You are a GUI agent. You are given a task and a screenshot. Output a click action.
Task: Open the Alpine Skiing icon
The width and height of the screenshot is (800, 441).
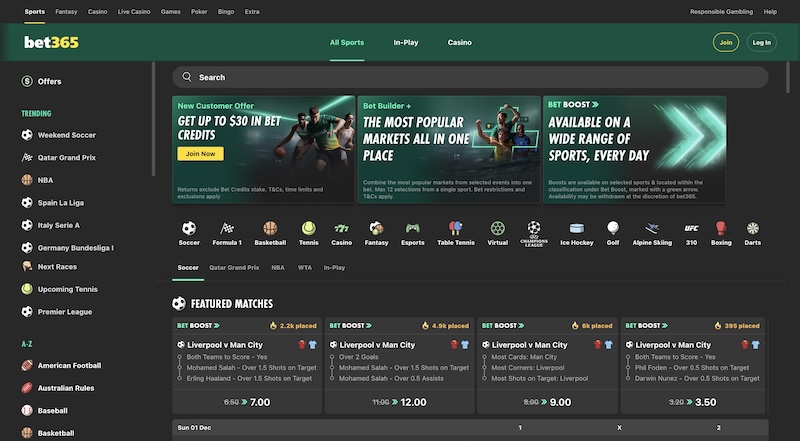pyautogui.click(x=652, y=228)
